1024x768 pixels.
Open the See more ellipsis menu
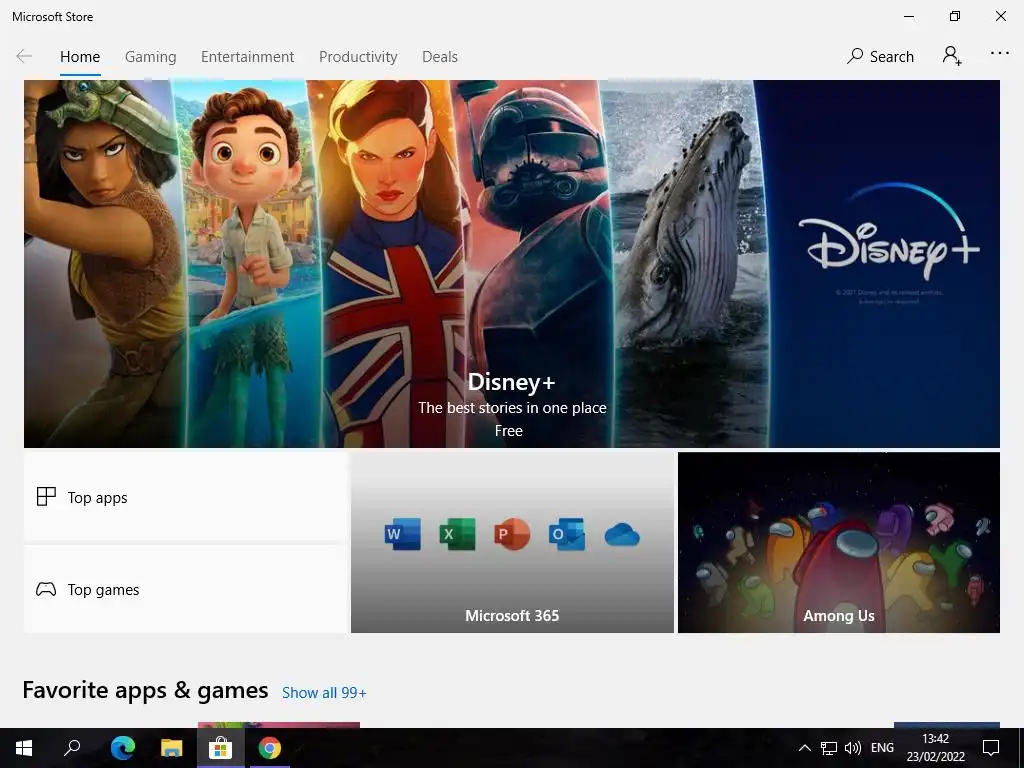point(999,54)
